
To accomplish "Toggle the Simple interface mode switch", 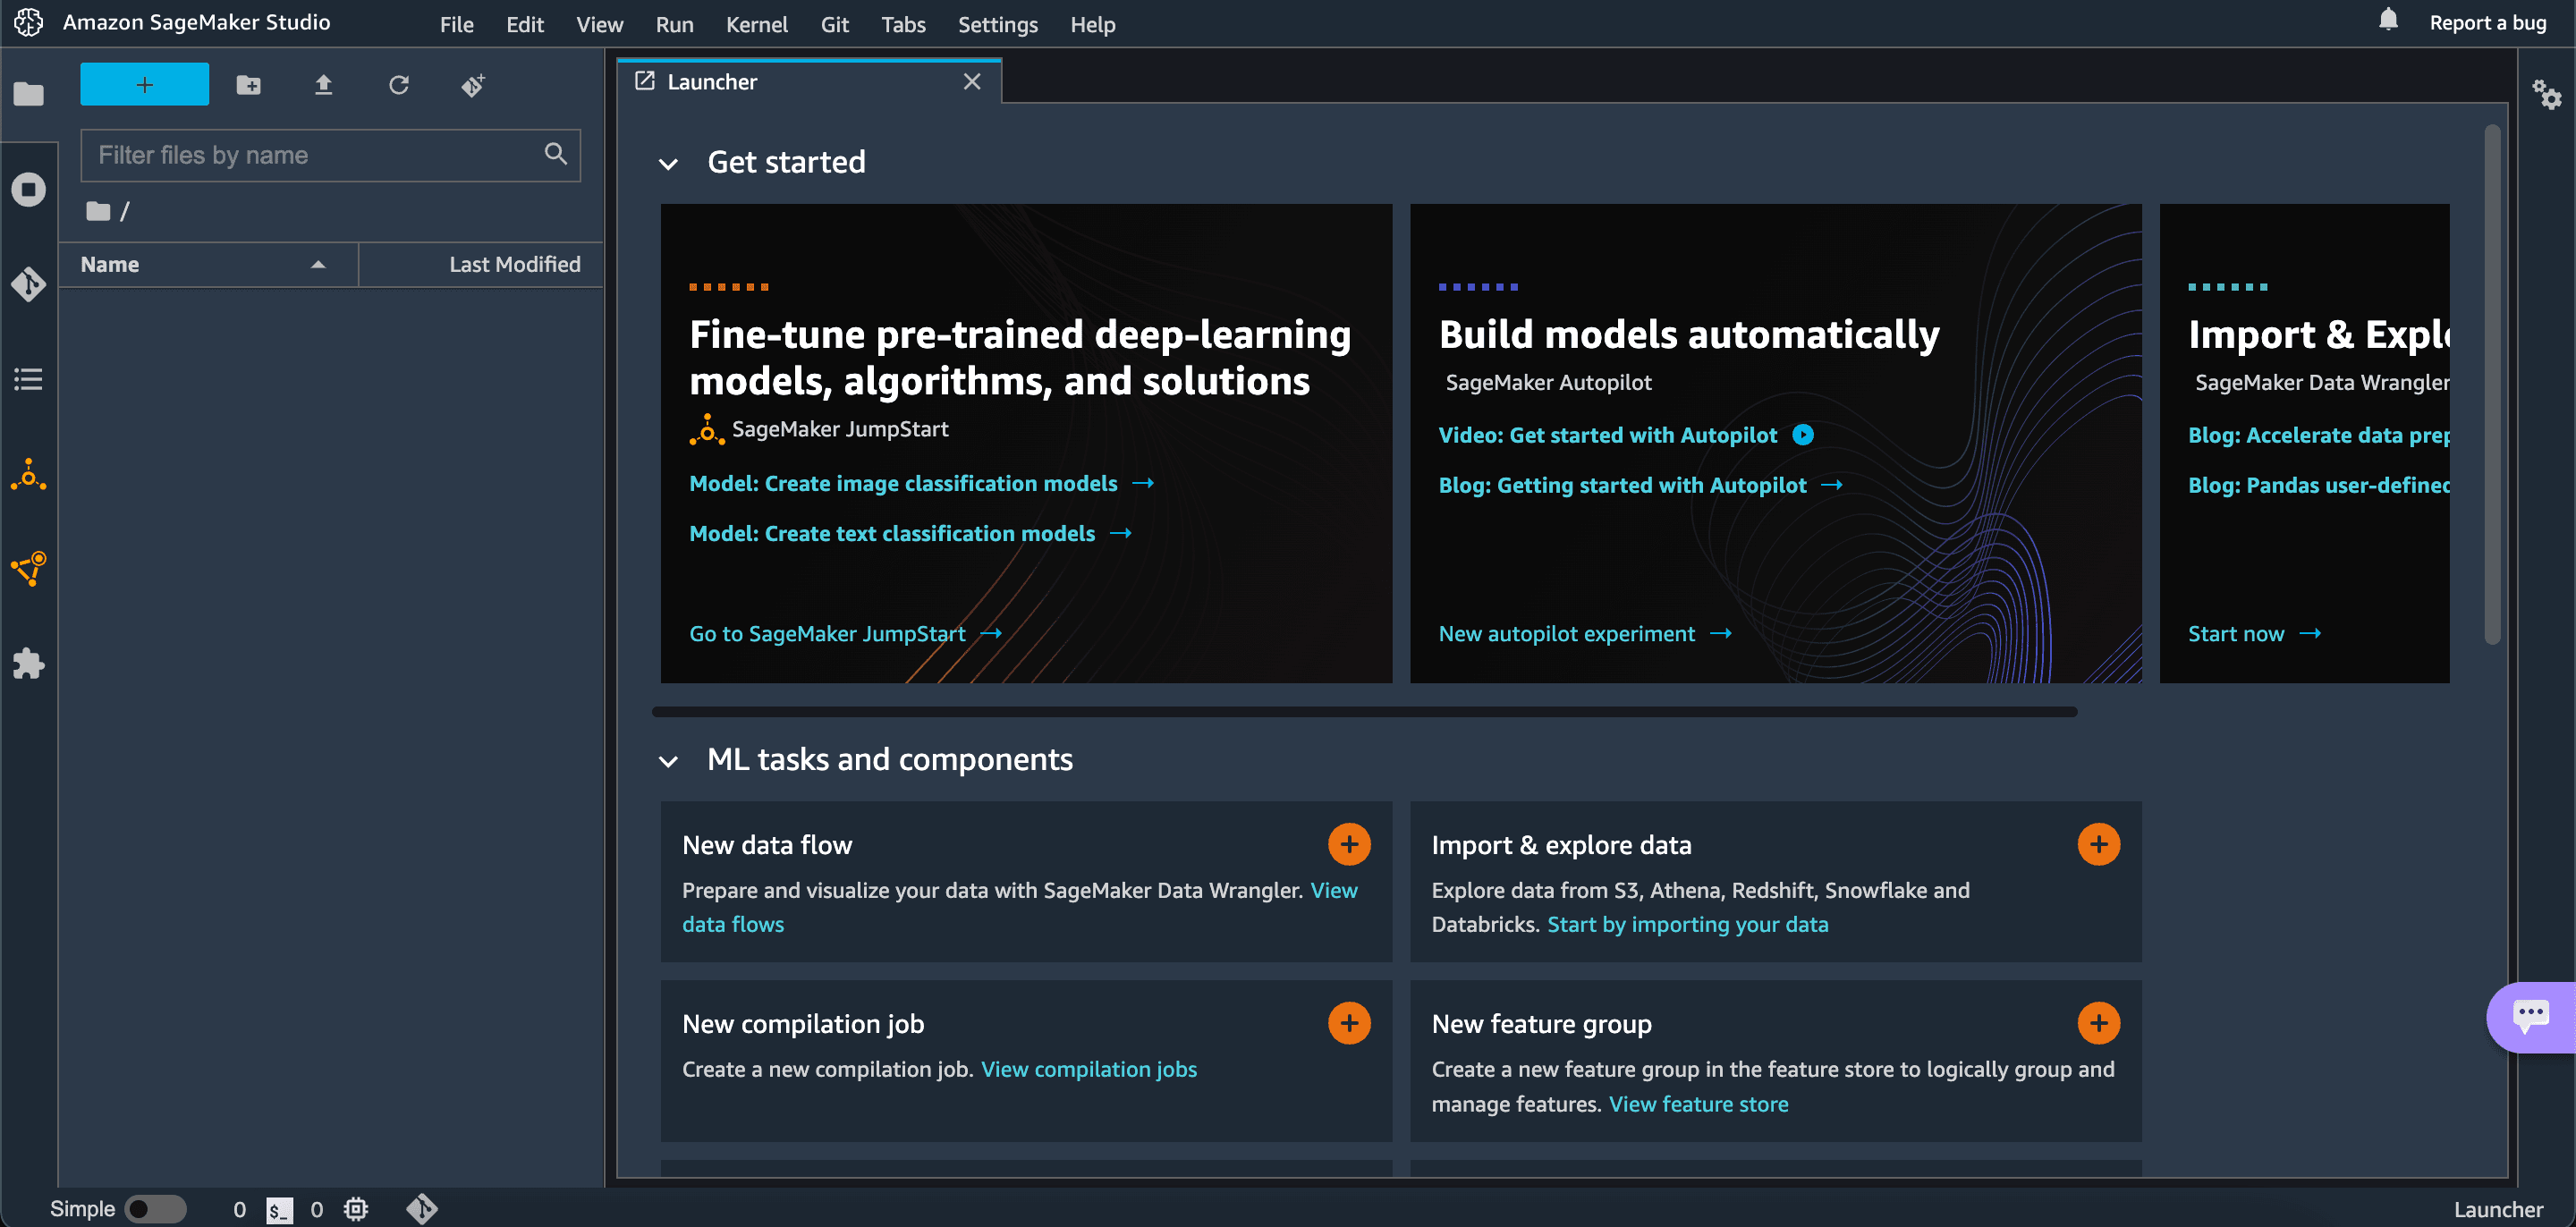I will [x=155, y=1209].
